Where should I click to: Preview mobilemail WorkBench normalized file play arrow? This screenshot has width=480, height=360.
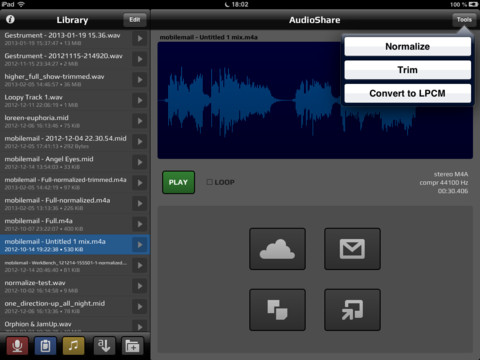140,266
